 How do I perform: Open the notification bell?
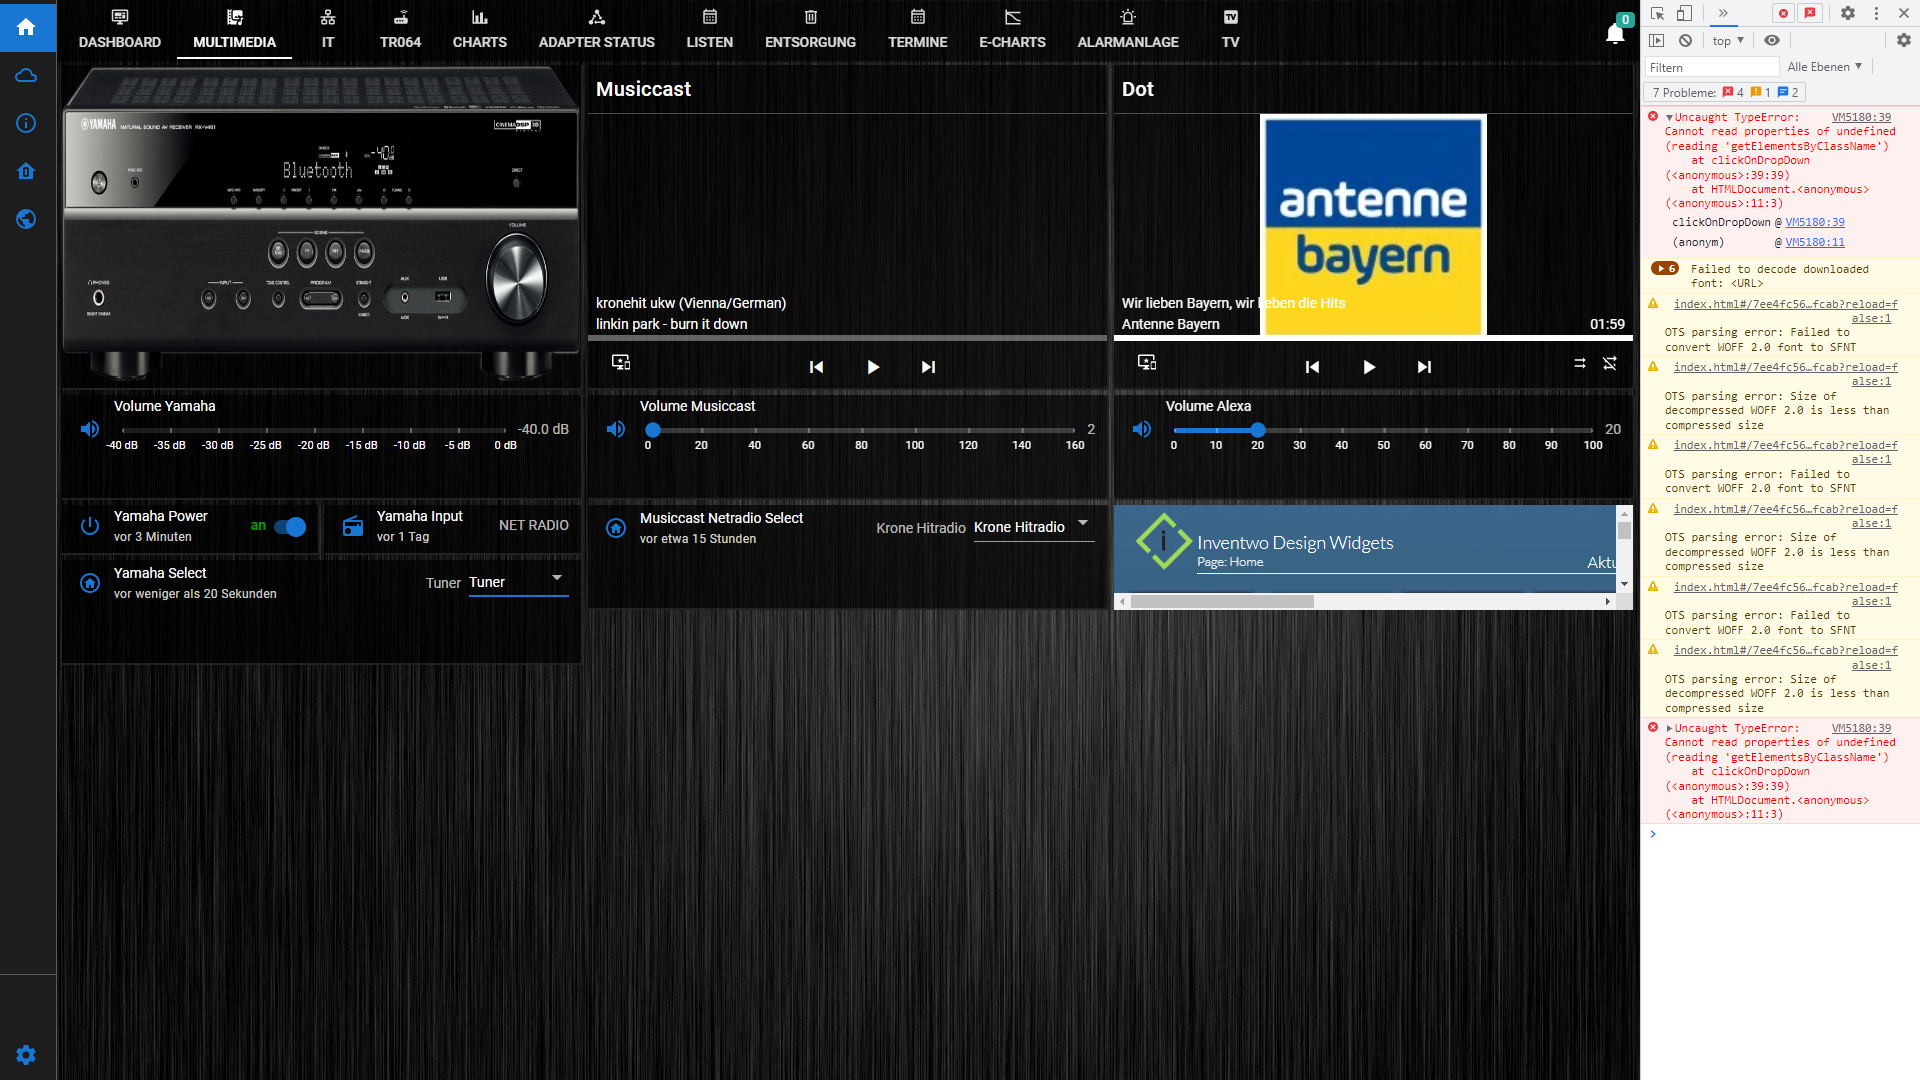pos(1615,34)
